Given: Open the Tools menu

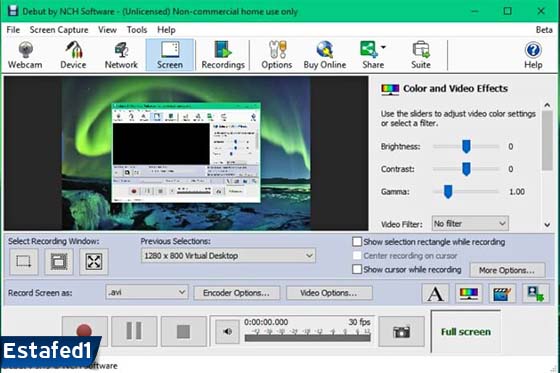Looking at the screenshot, I should pos(137,30).
